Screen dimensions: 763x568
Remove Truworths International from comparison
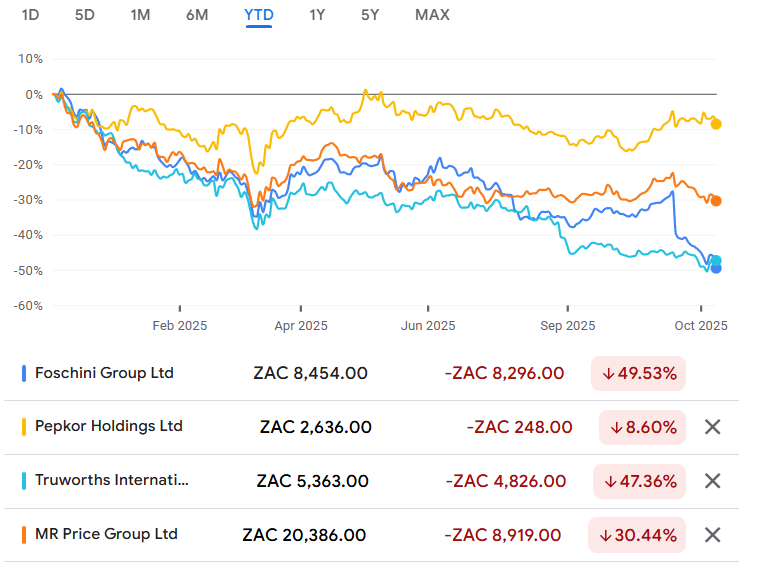(712, 481)
